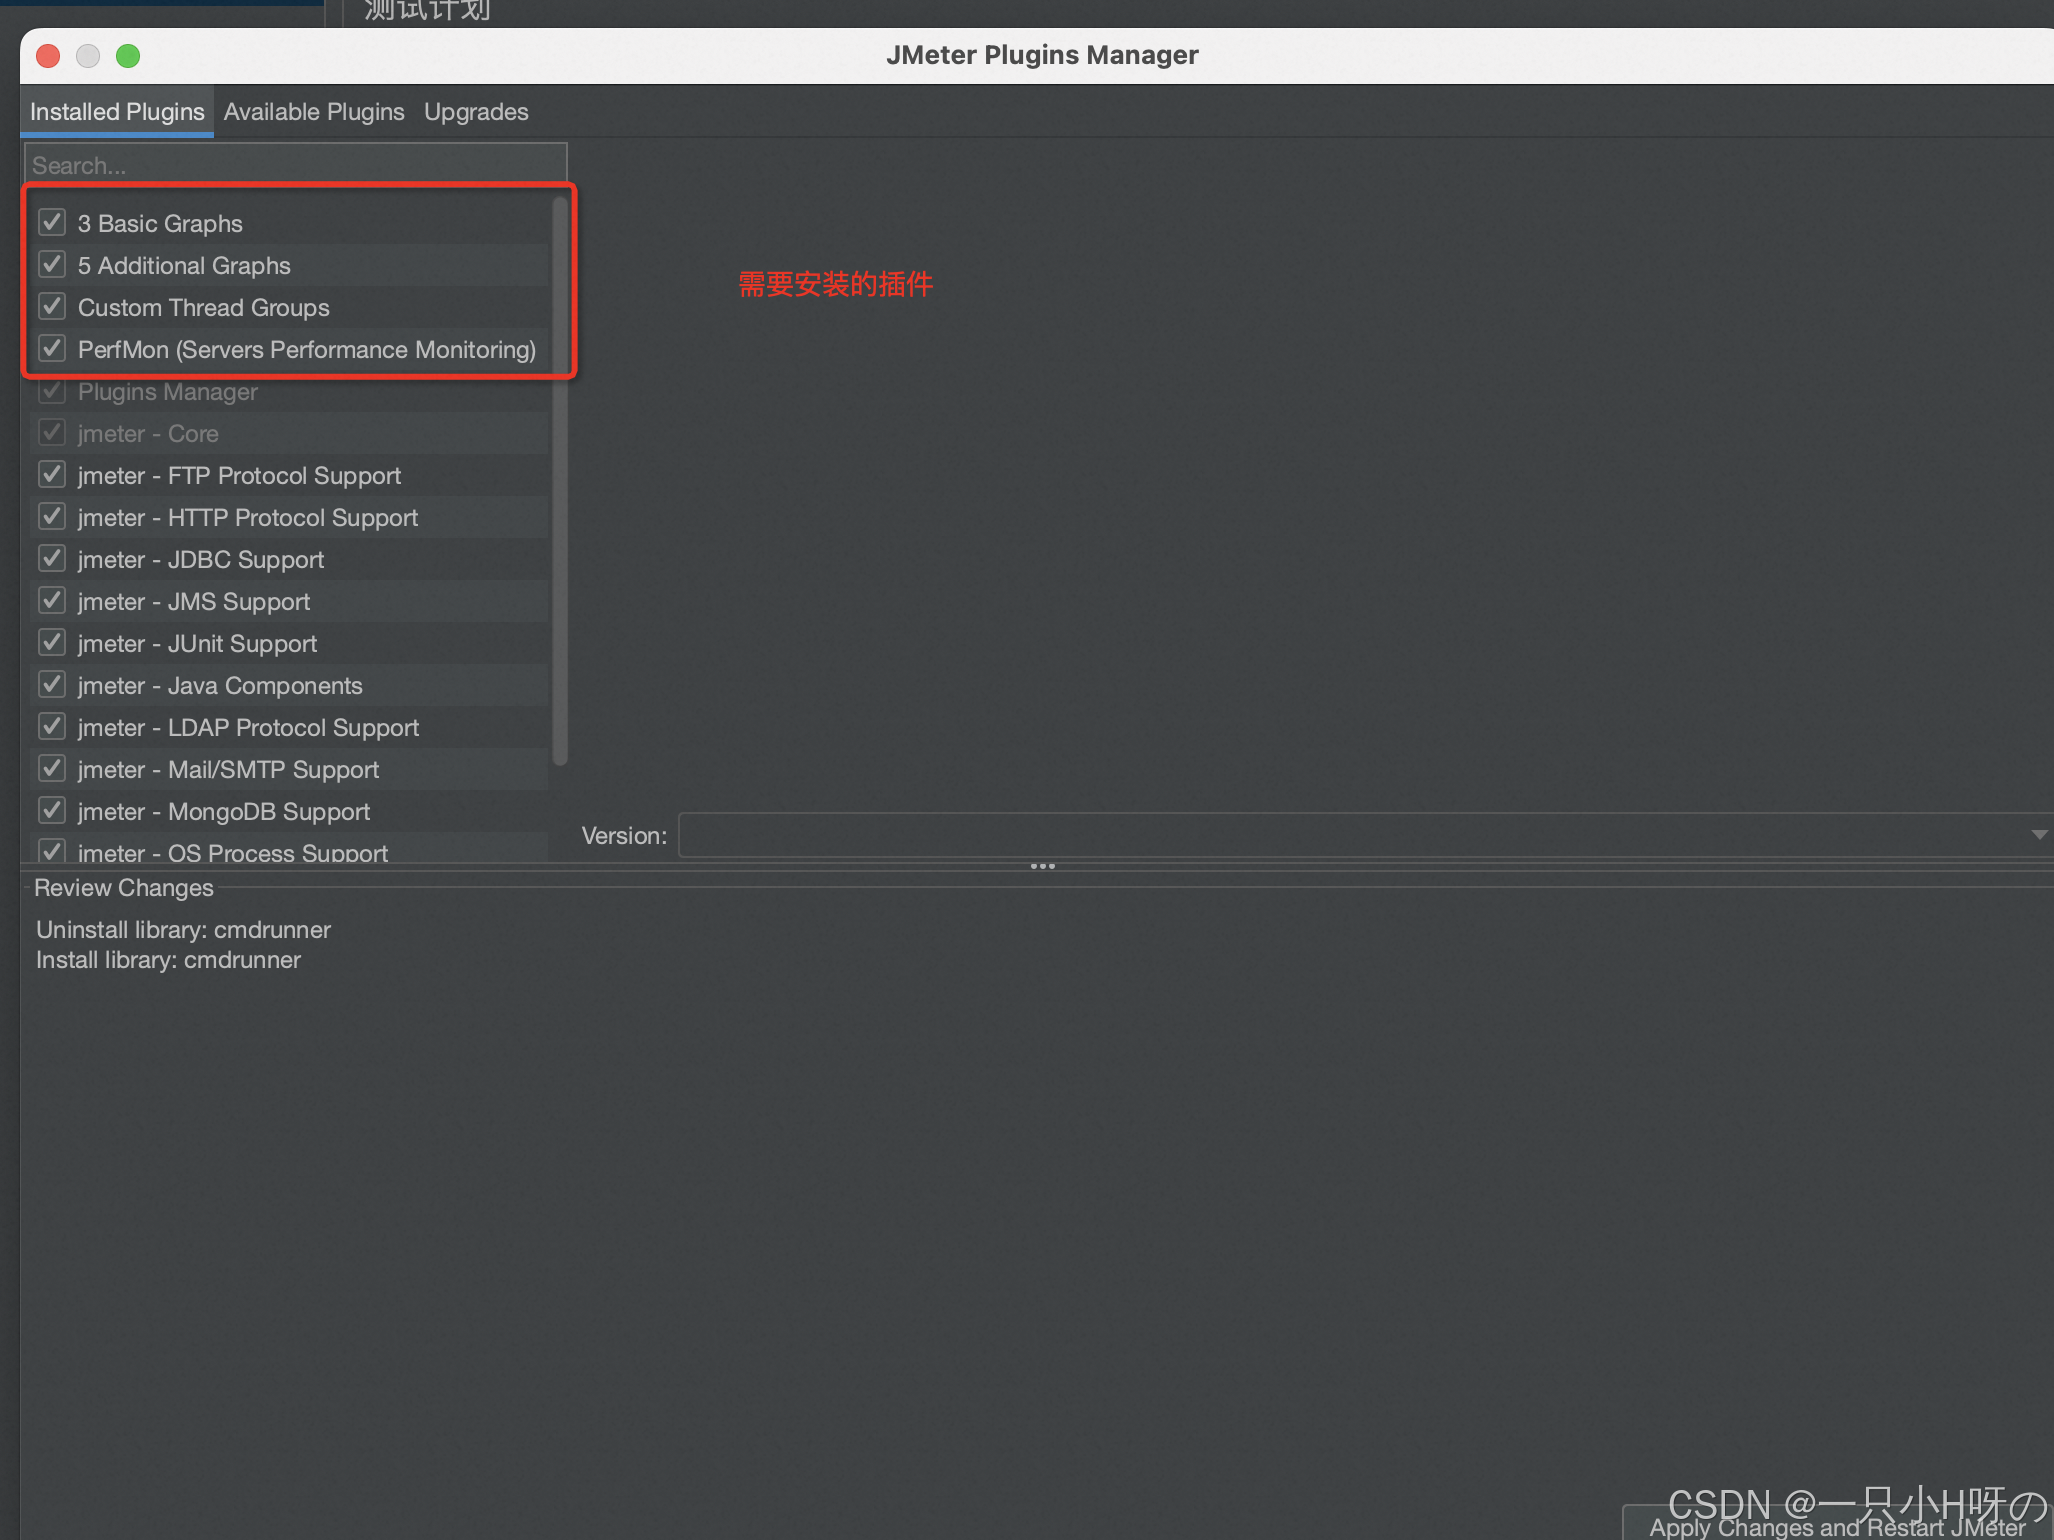
Task: Toggle PerfMon Servers Performance Monitoring checkbox
Action: tap(52, 348)
